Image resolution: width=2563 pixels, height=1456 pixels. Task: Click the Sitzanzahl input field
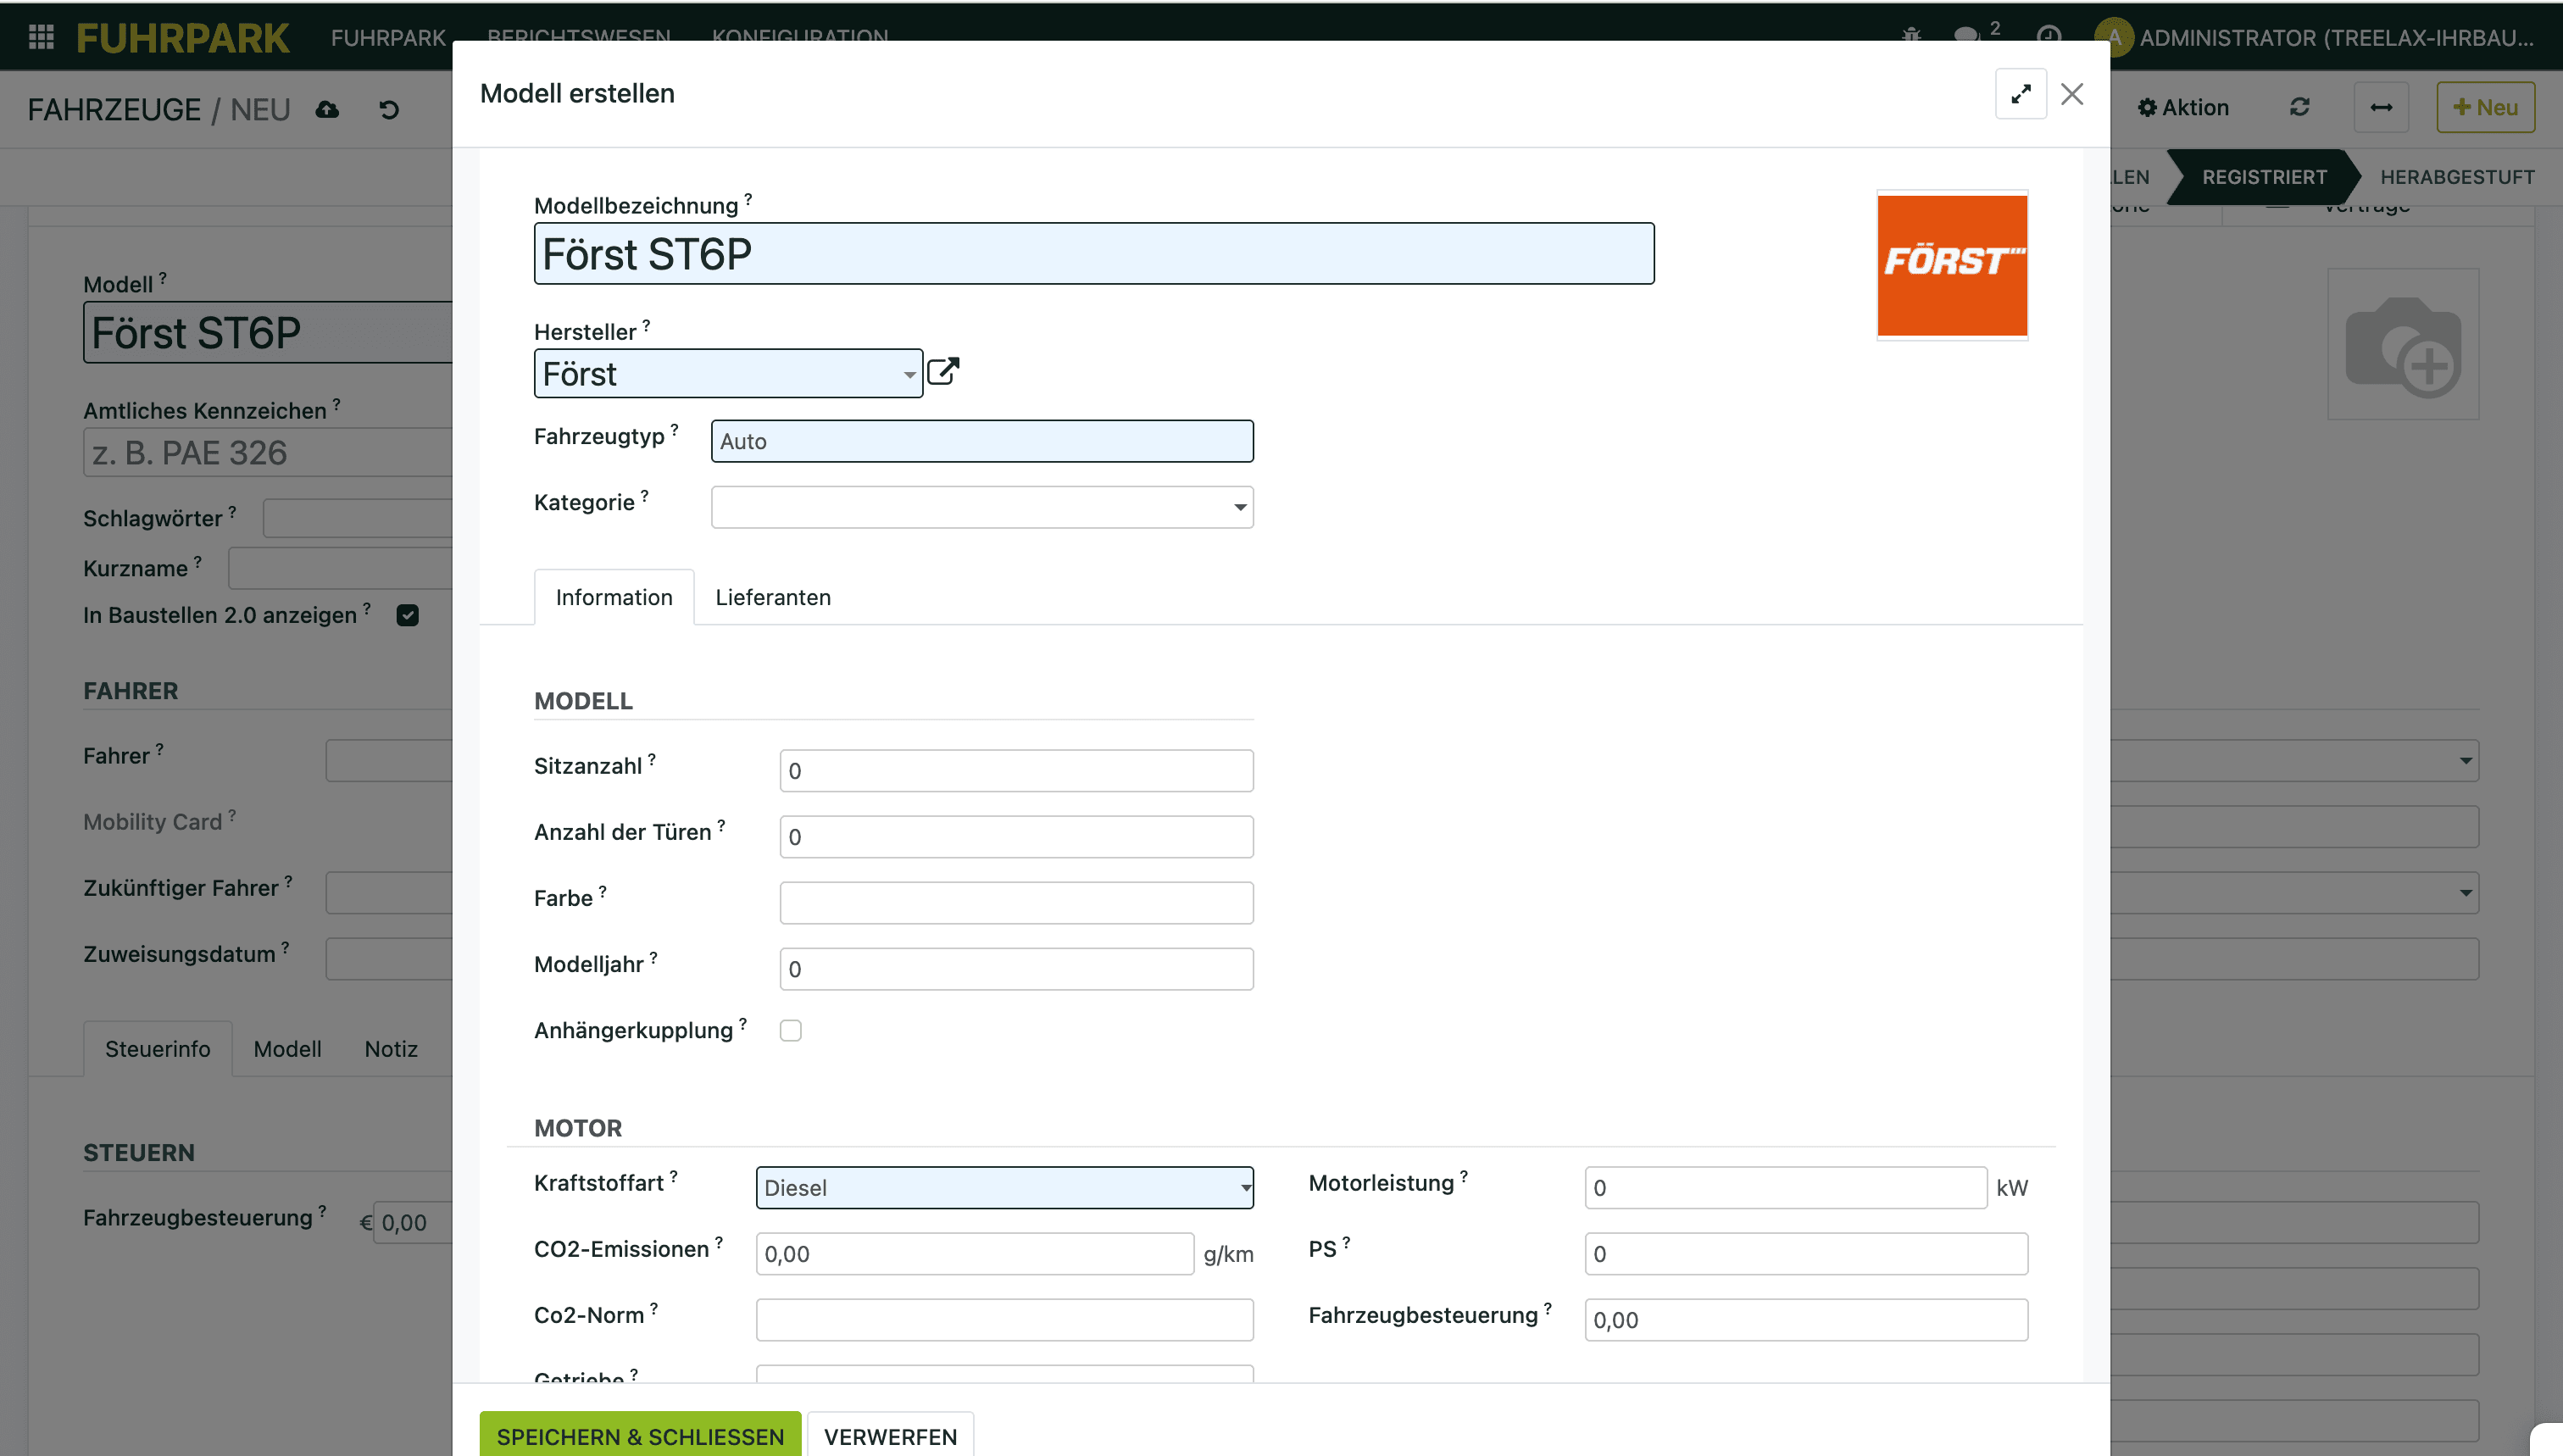[x=1015, y=771]
